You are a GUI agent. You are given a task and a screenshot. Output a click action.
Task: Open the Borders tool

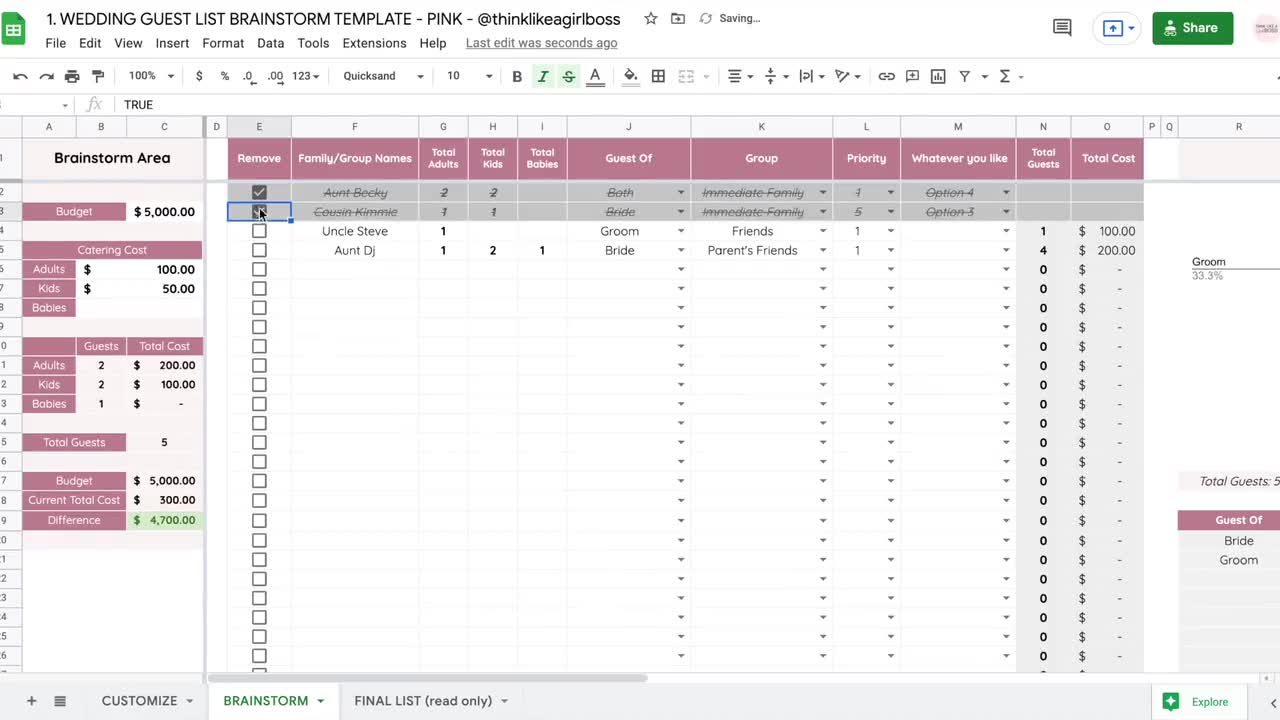pos(658,76)
